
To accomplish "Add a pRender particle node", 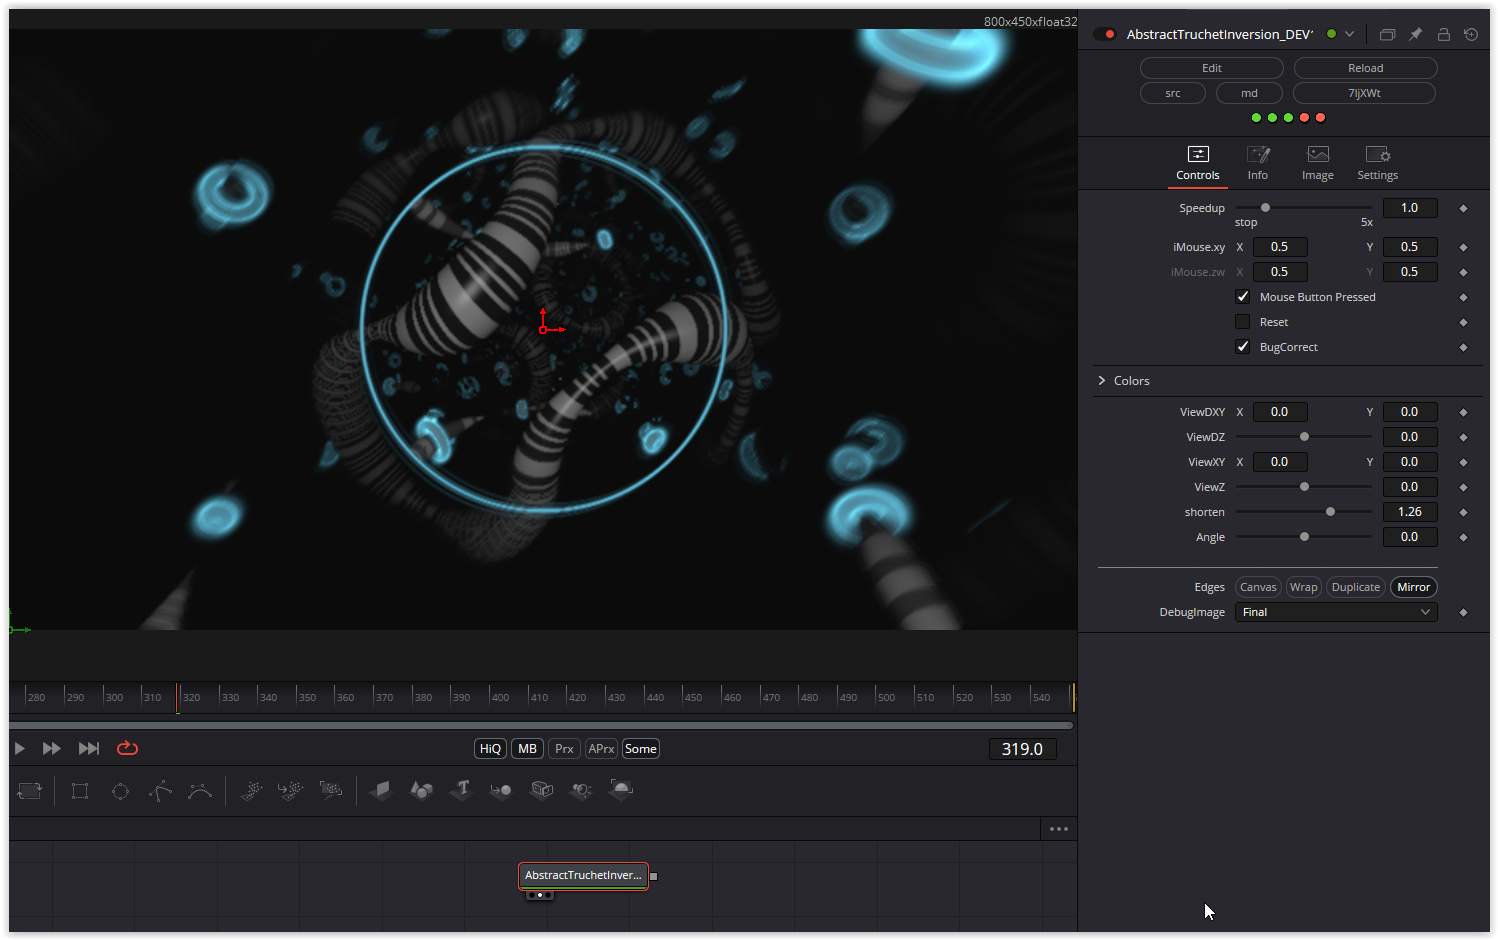I will coord(331,791).
